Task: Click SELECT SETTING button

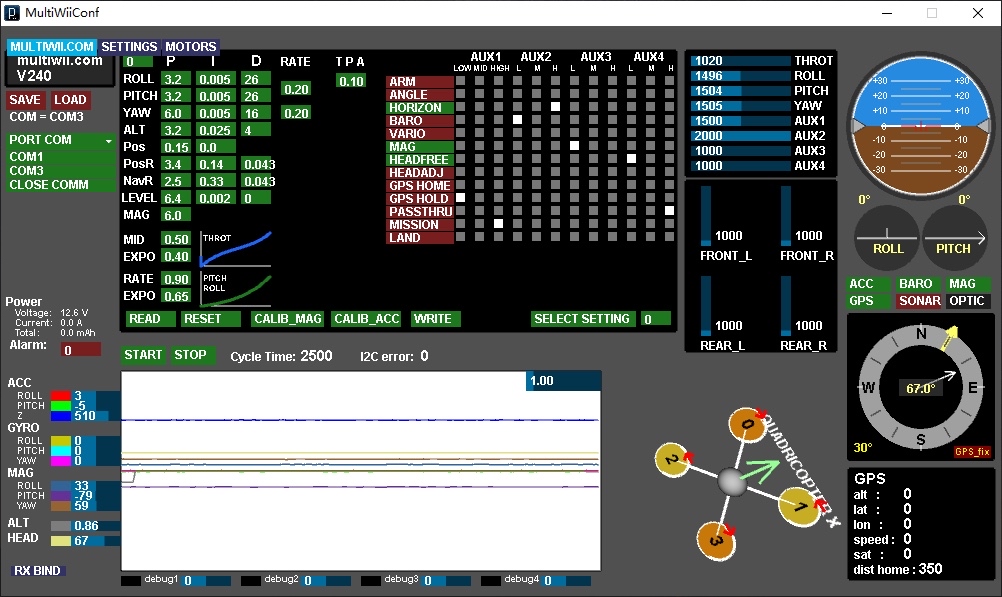Action: tap(583, 319)
